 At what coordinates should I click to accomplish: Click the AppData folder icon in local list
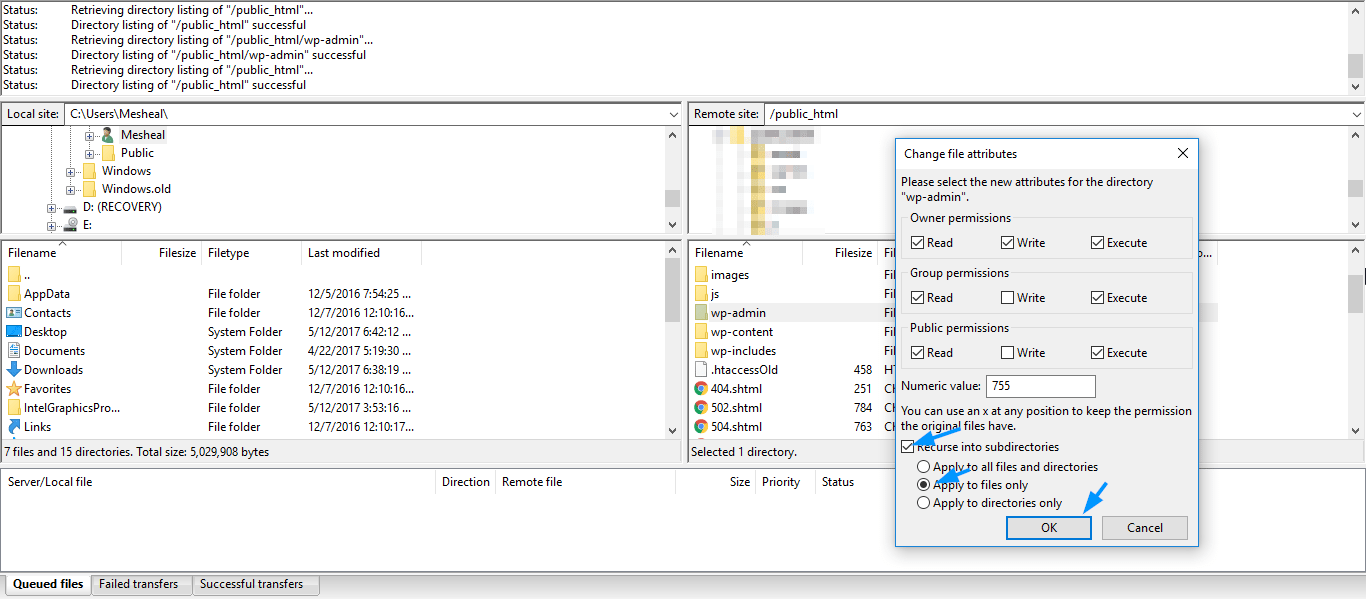pos(14,294)
